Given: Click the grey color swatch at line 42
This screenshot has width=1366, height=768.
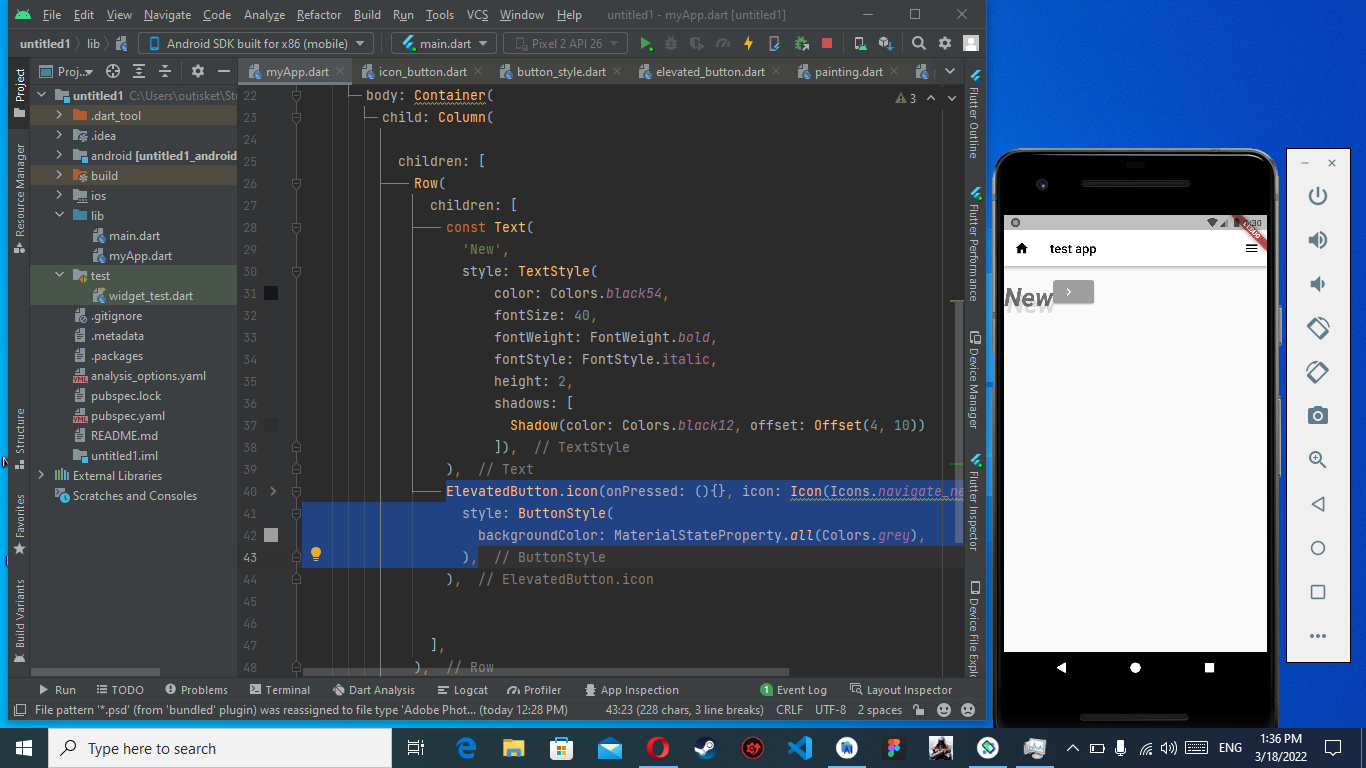Looking at the screenshot, I should coord(271,535).
